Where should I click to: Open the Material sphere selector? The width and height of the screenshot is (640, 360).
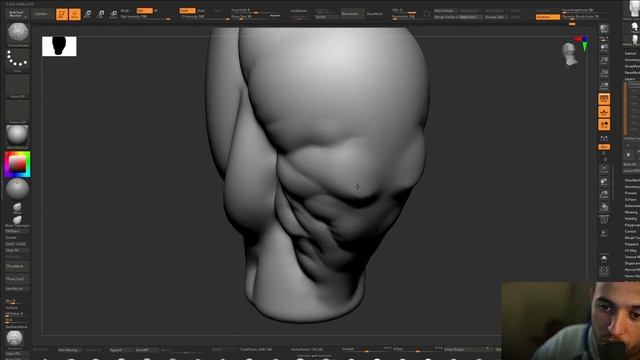(18, 136)
